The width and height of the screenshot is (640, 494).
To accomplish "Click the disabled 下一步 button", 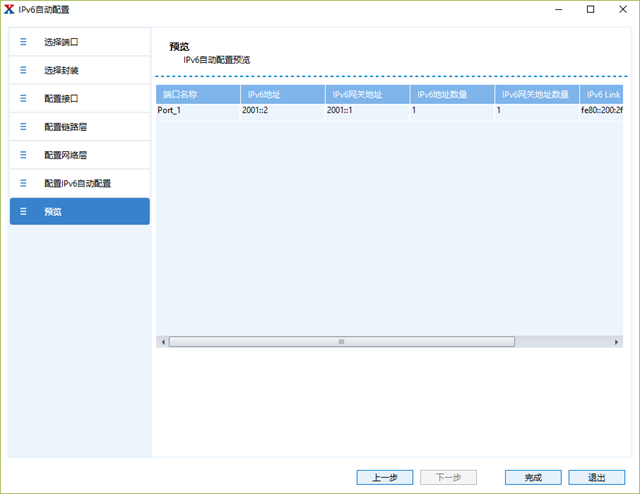I will click(x=448, y=477).
